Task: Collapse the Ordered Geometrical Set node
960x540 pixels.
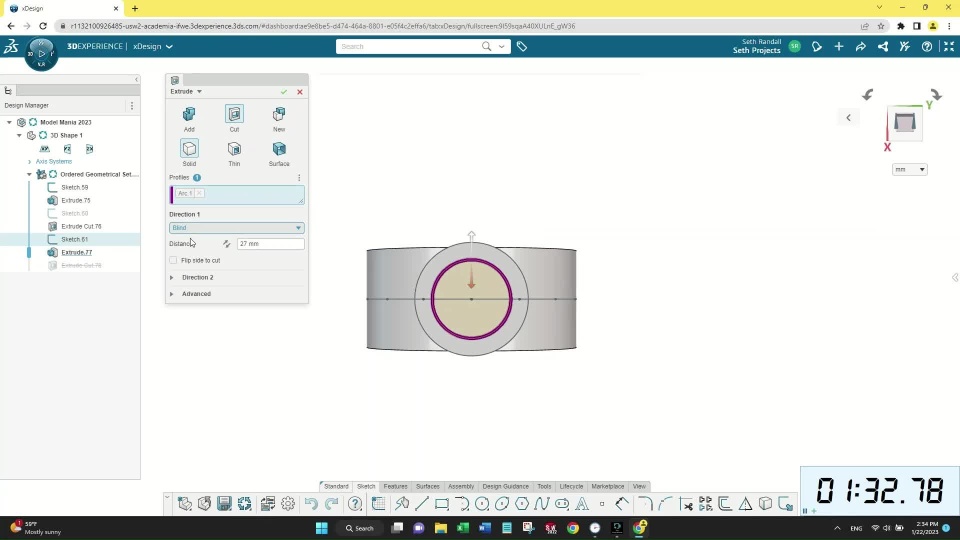Action: (x=29, y=174)
